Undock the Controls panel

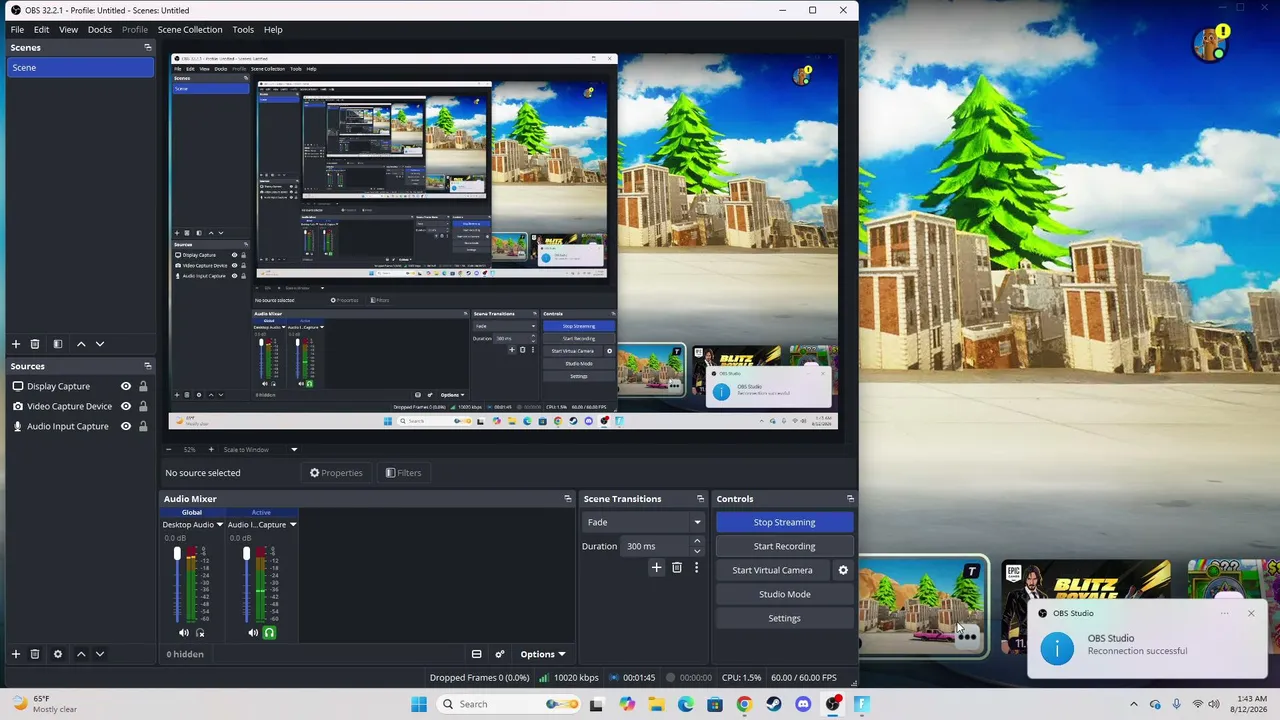(850, 498)
